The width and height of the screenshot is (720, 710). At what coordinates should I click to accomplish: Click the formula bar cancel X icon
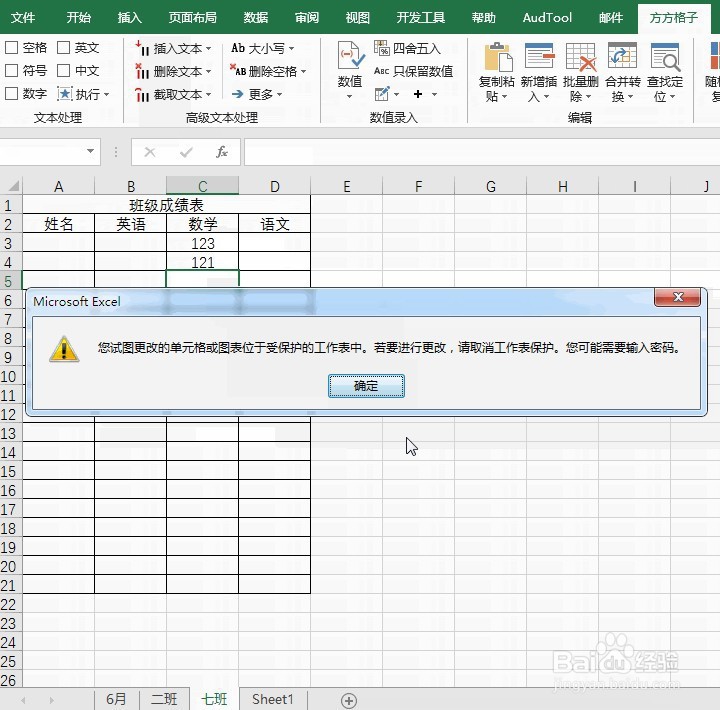pyautogui.click(x=150, y=152)
